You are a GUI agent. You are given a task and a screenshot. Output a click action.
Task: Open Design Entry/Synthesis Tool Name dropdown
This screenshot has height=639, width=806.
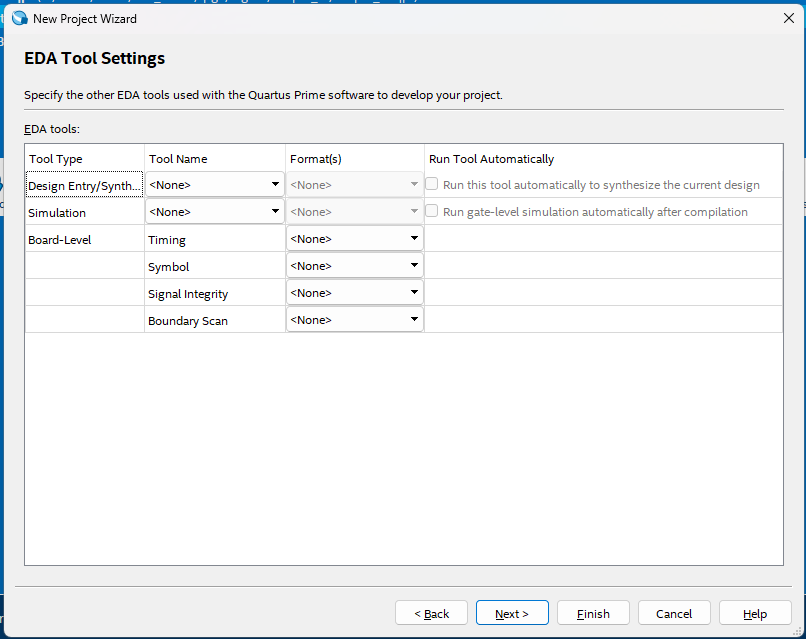[x=215, y=185]
